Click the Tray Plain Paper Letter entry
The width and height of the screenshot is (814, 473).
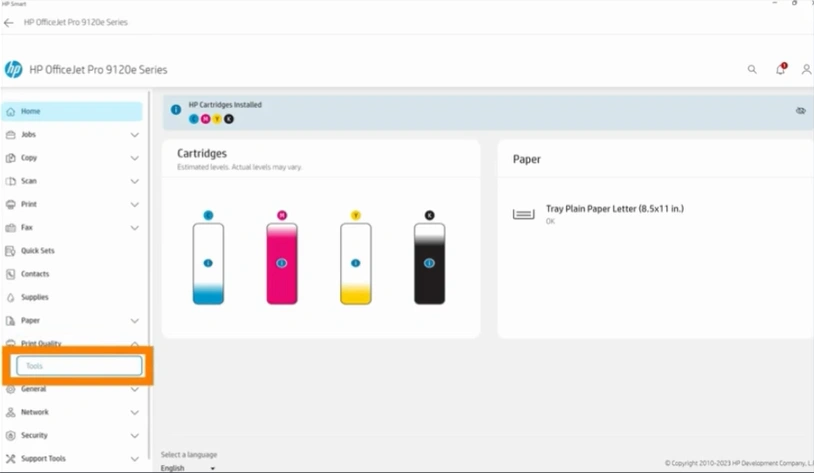614,210
